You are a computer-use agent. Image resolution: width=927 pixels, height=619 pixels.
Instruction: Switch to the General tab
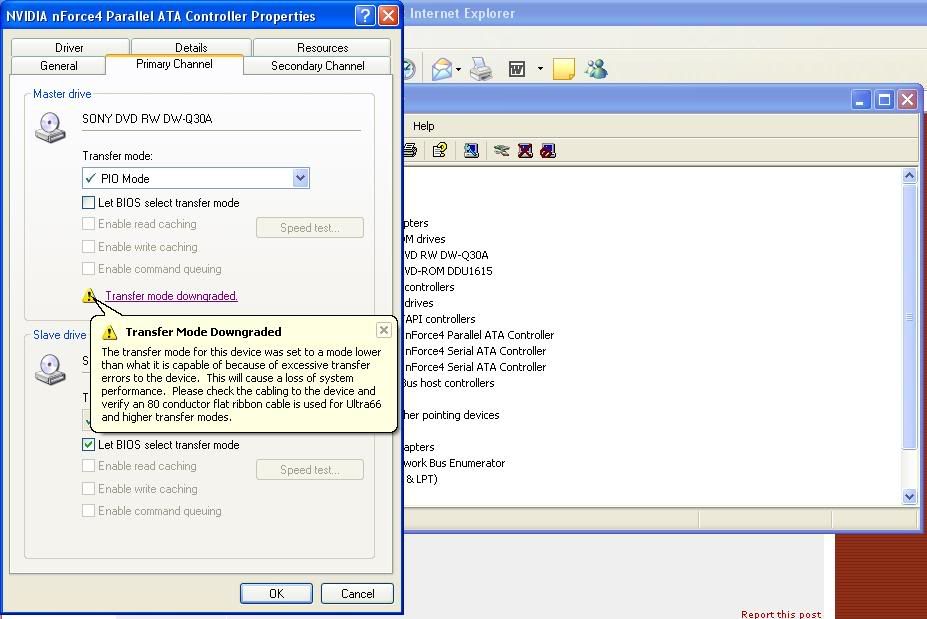59,66
